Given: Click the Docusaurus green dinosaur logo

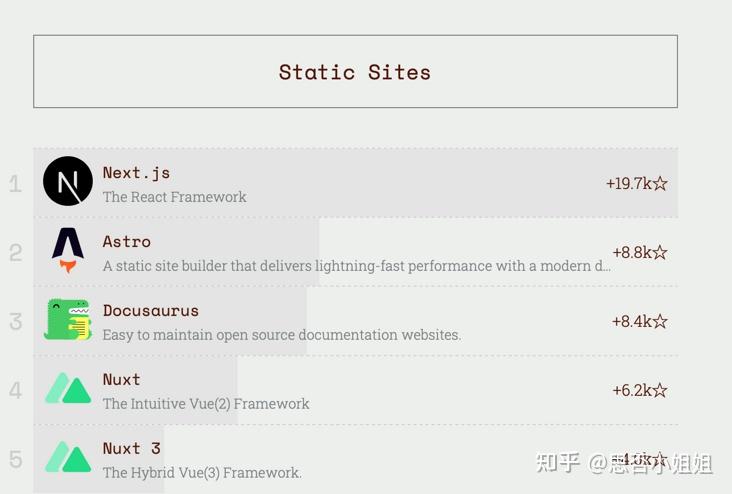Looking at the screenshot, I should (68, 320).
